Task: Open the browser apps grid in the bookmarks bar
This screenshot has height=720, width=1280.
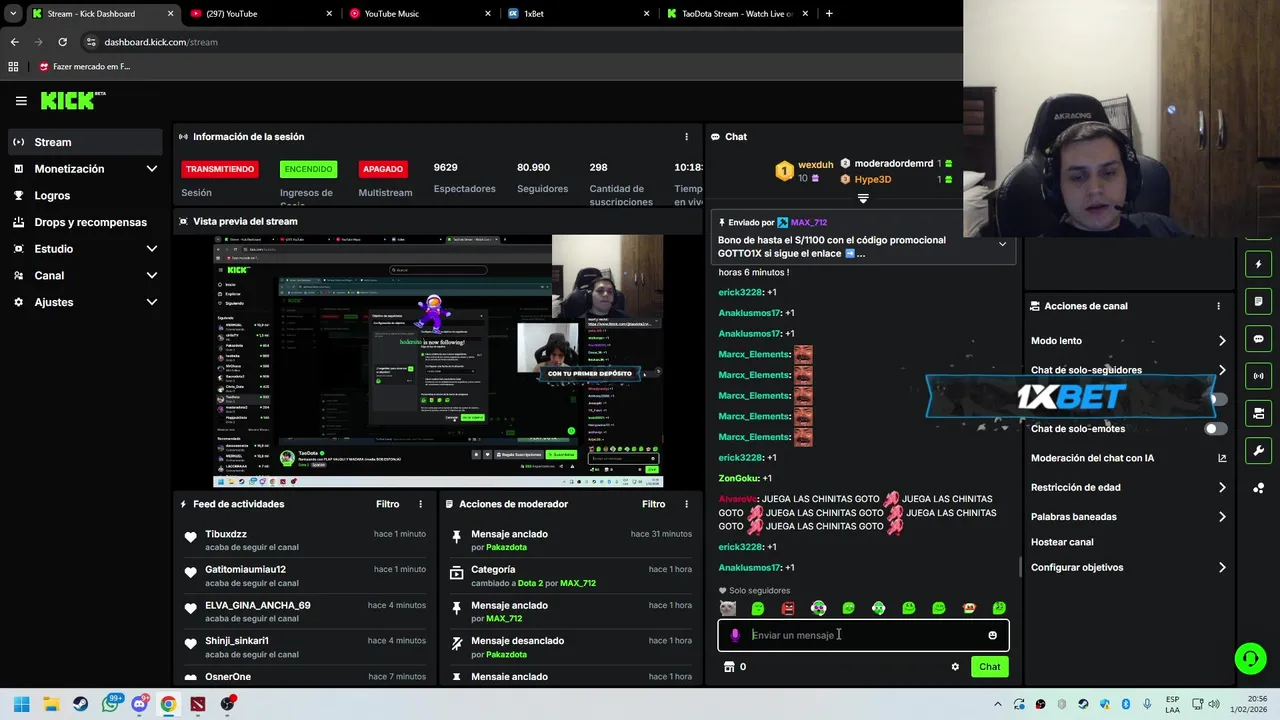Action: point(13,67)
